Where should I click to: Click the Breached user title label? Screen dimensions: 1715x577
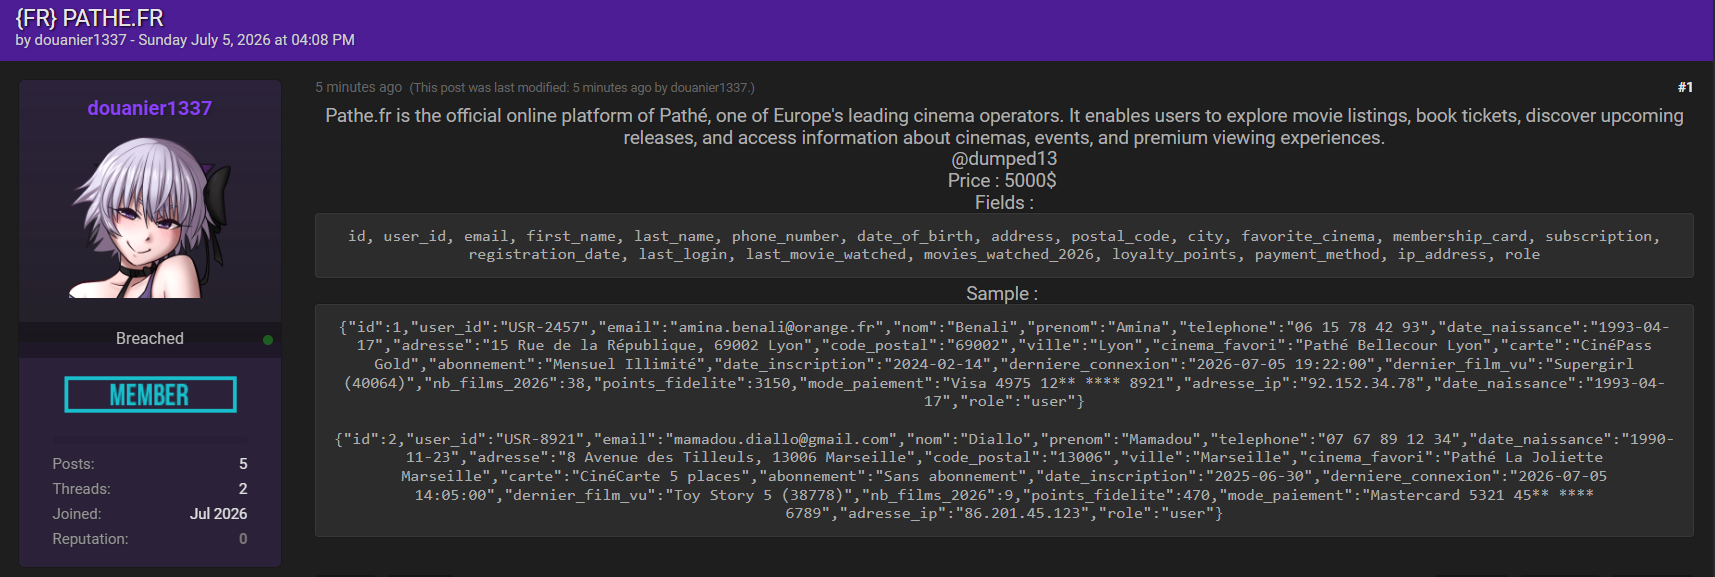(x=150, y=338)
